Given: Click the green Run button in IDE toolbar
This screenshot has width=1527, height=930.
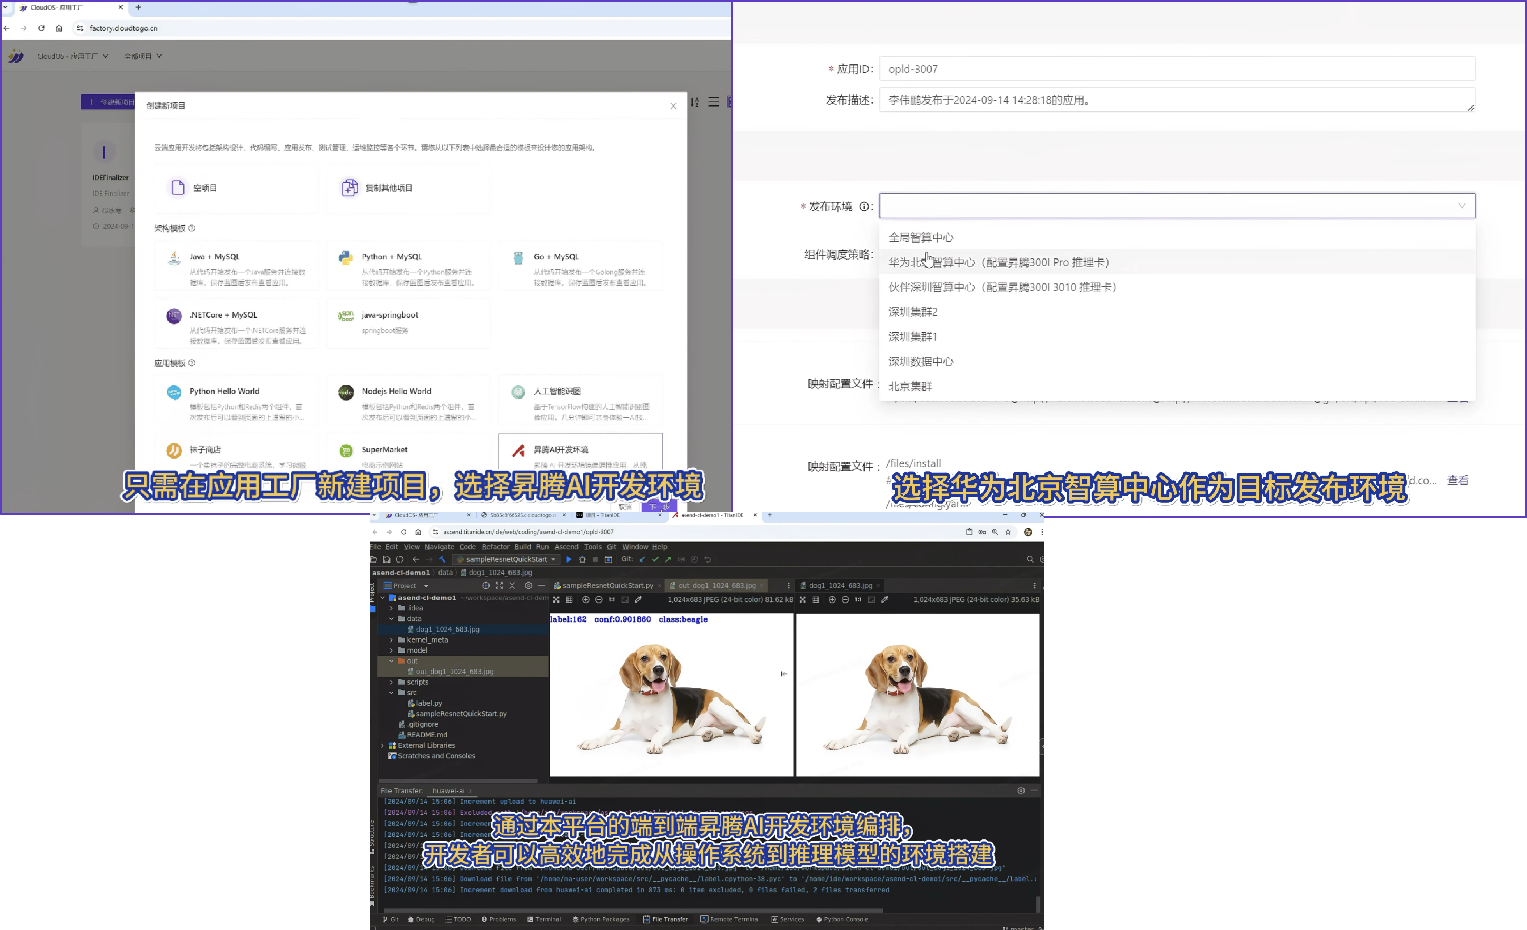Looking at the screenshot, I should [x=569, y=559].
